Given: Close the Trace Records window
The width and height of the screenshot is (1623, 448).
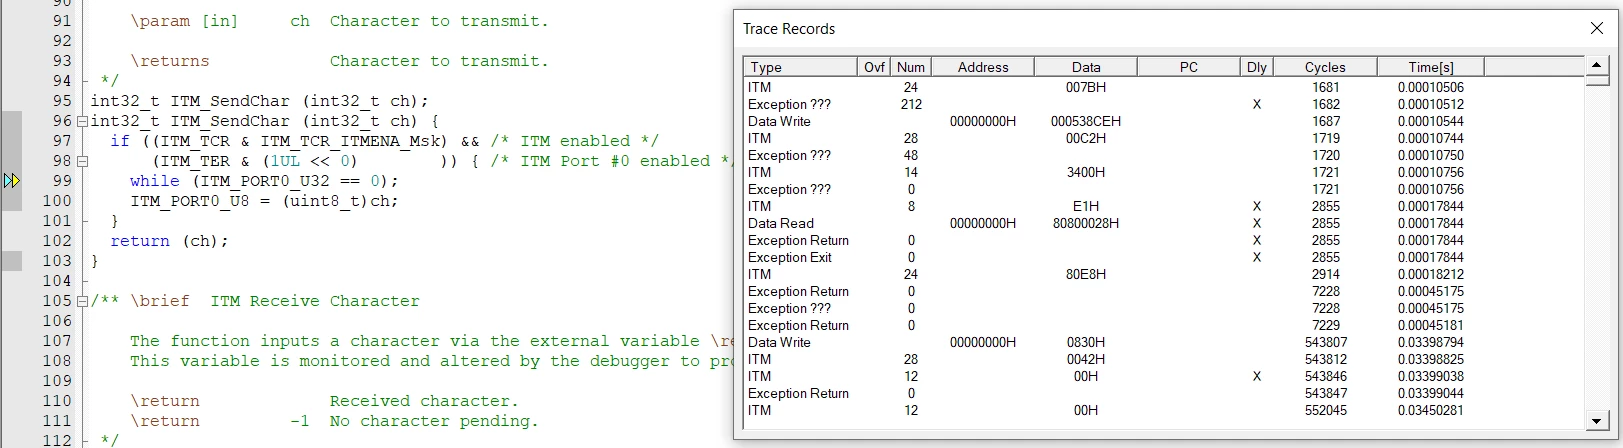Looking at the screenshot, I should pyautogui.click(x=1597, y=28).
